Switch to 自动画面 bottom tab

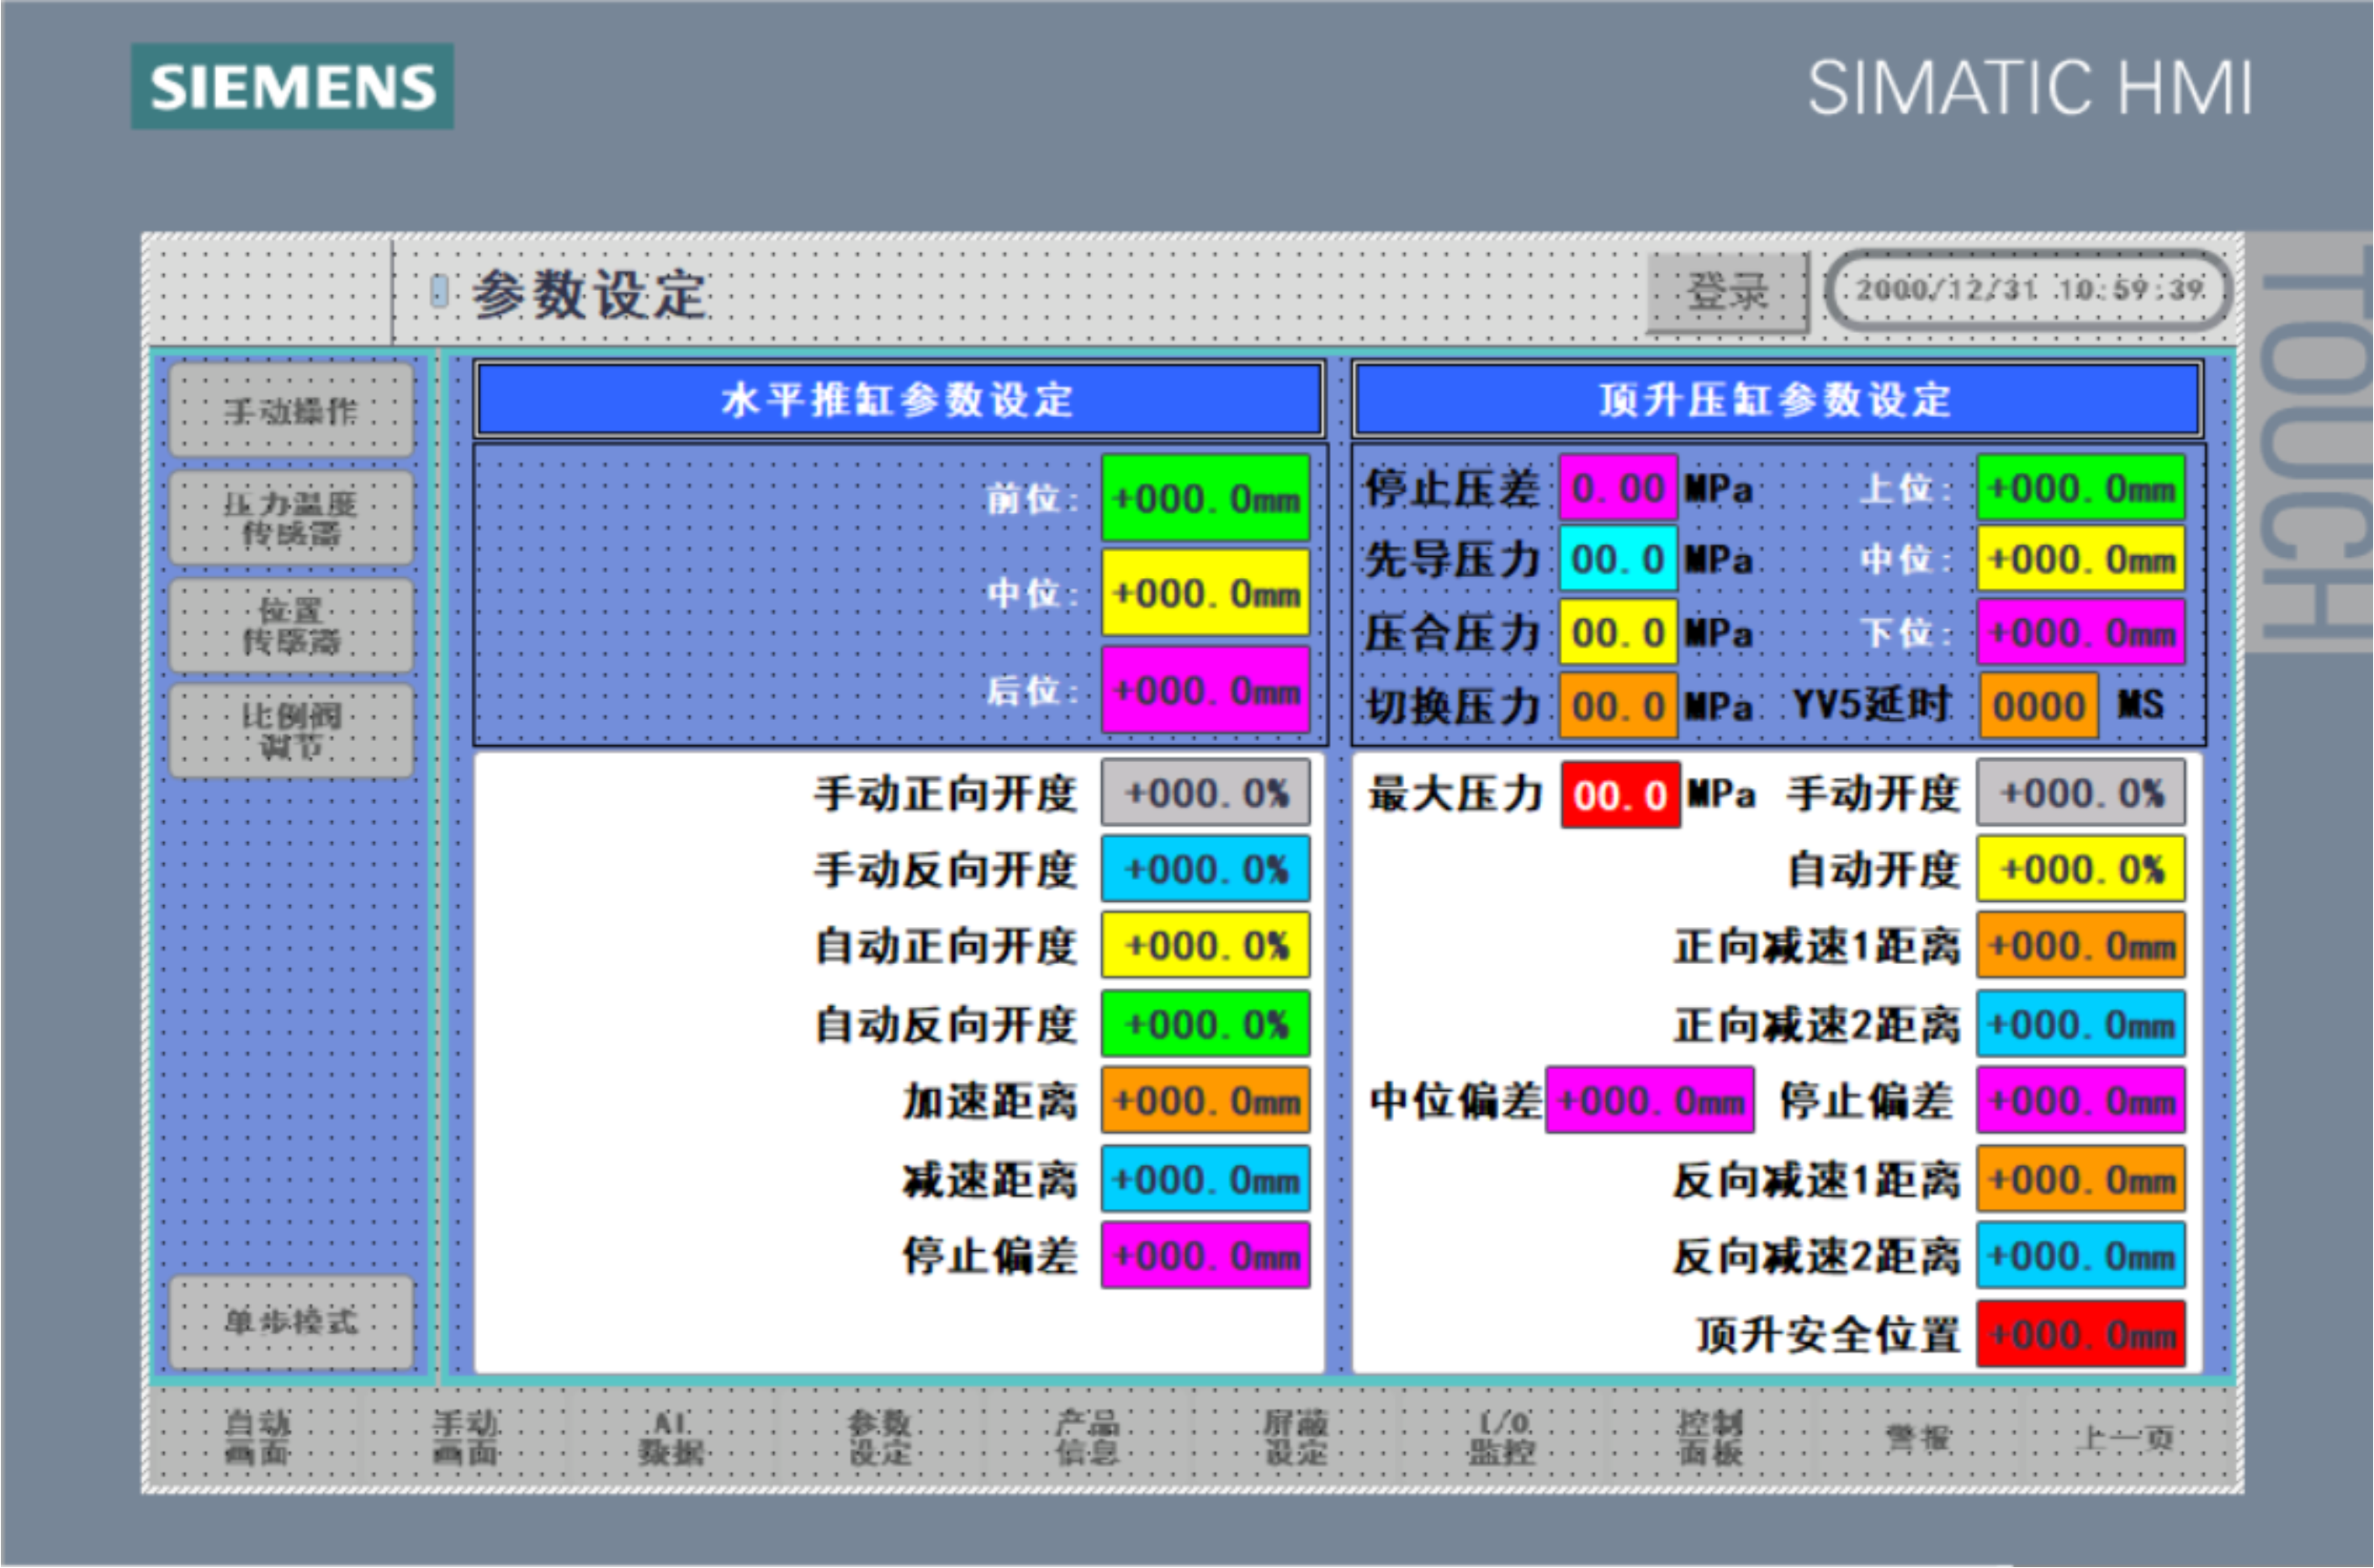257,1437
